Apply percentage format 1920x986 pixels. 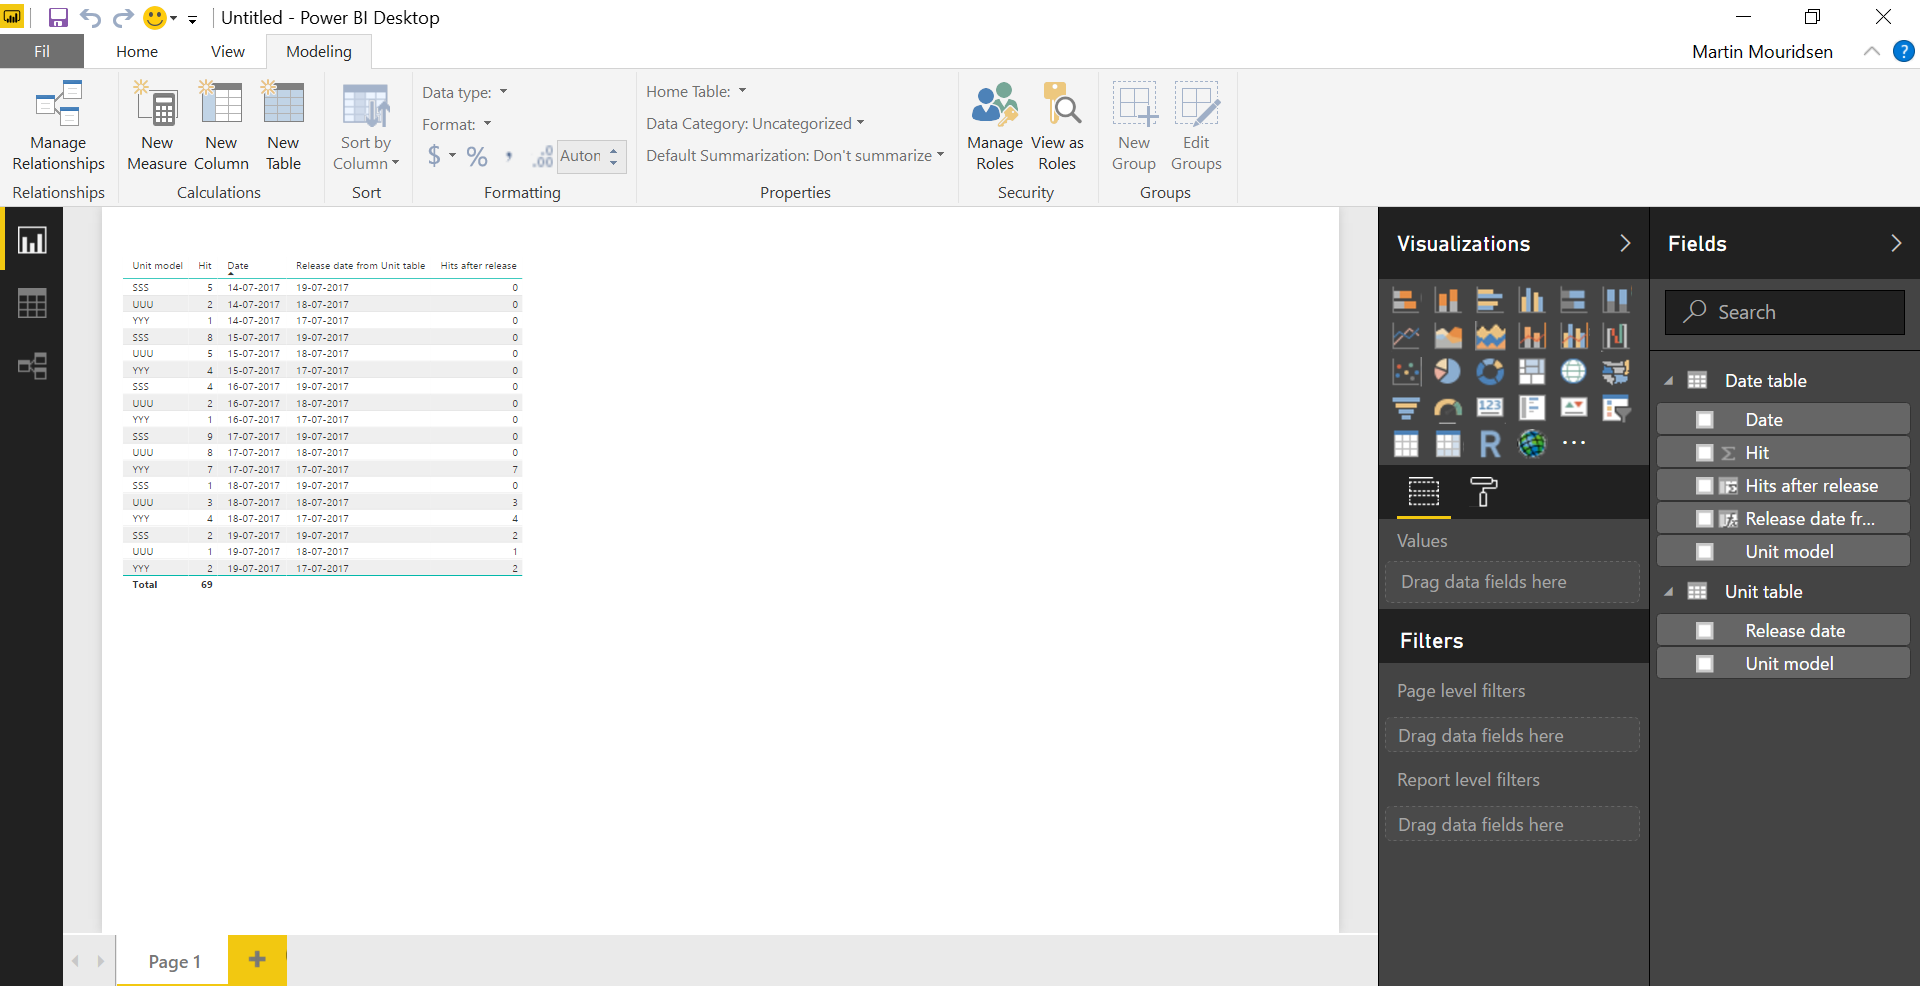tap(477, 156)
